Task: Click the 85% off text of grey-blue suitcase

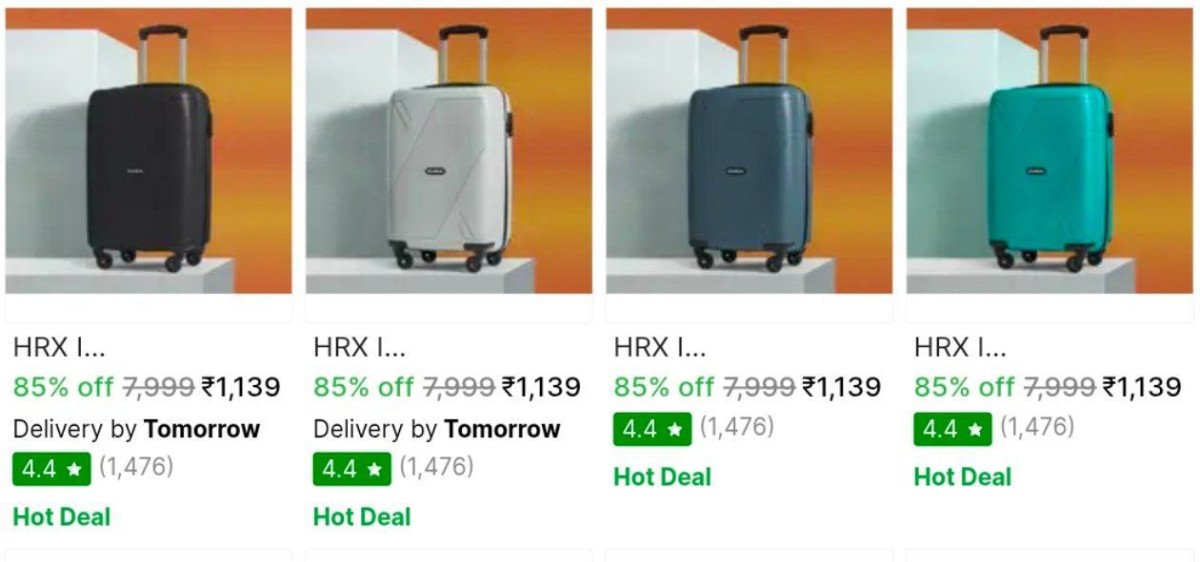Action: click(x=664, y=387)
